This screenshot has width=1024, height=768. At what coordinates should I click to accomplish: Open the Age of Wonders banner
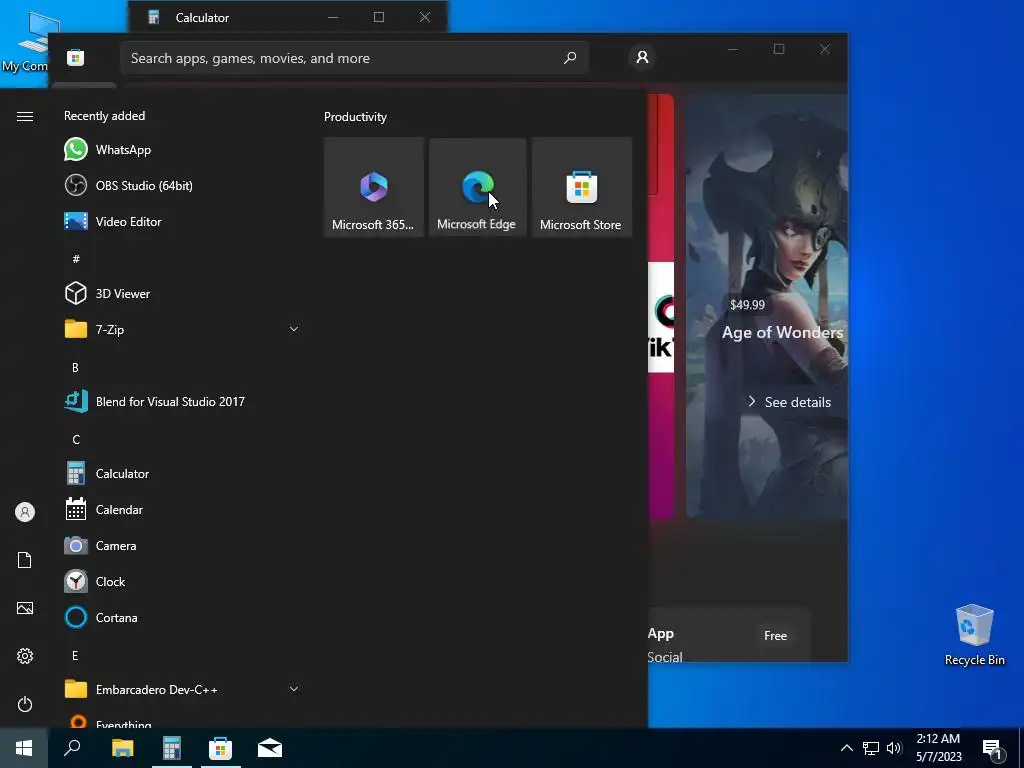pyautogui.click(x=767, y=306)
